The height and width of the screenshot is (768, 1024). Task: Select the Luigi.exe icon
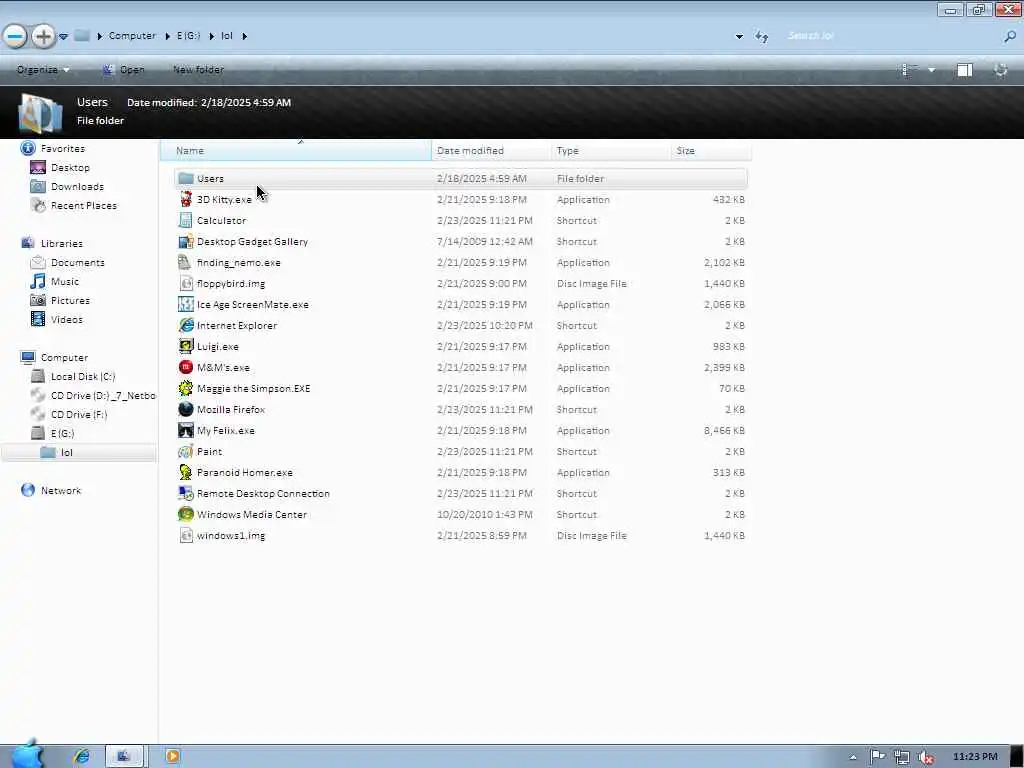(186, 346)
